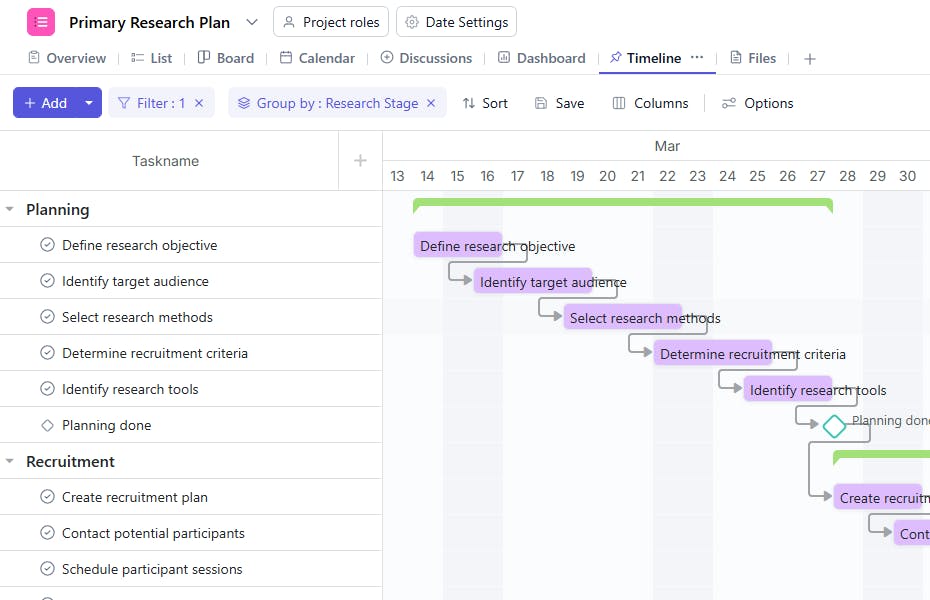Image resolution: width=930 pixels, height=600 pixels.
Task: Click the add column plus icon
Action: click(x=360, y=161)
